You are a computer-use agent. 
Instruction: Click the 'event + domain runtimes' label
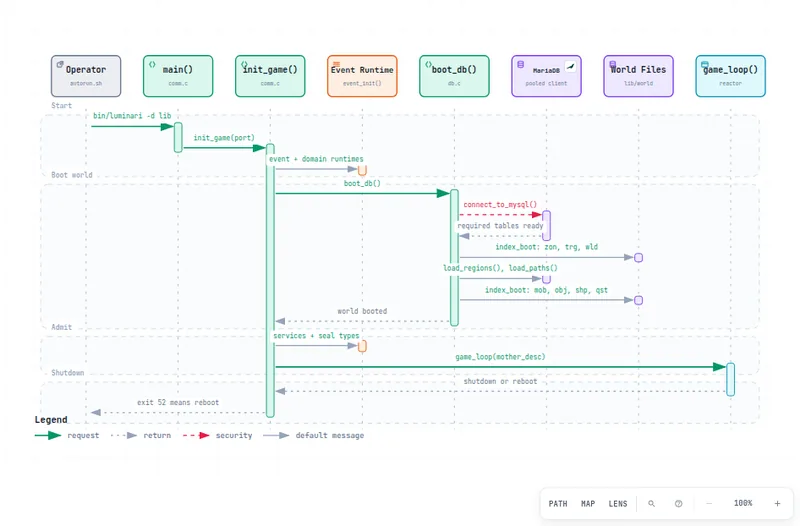316,159
